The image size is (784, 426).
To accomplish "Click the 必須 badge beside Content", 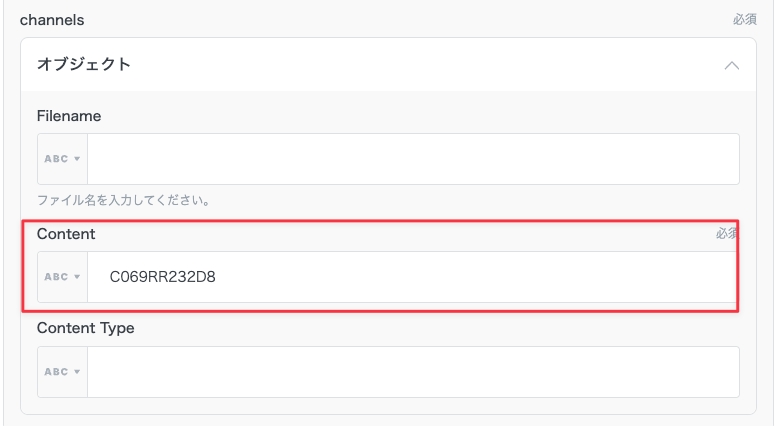I will [727, 234].
